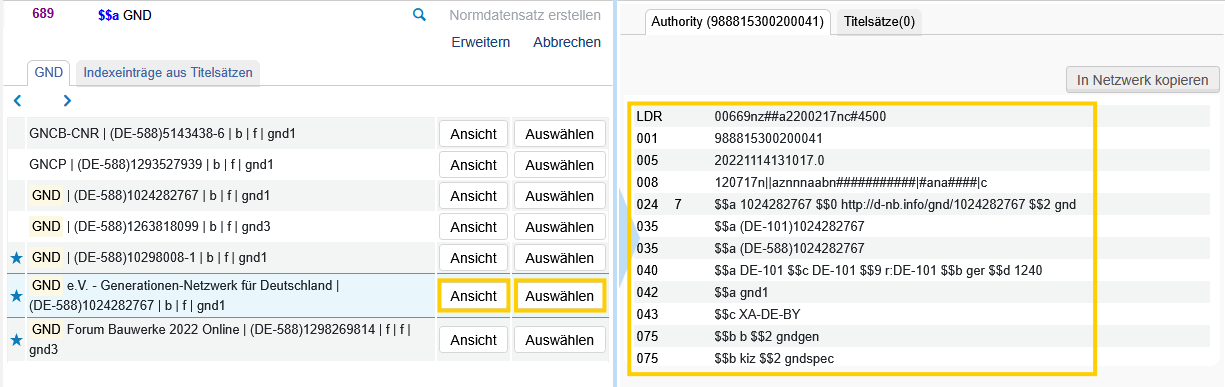Click Ansicht for Generationen-Netzwerk entry

coord(474,296)
